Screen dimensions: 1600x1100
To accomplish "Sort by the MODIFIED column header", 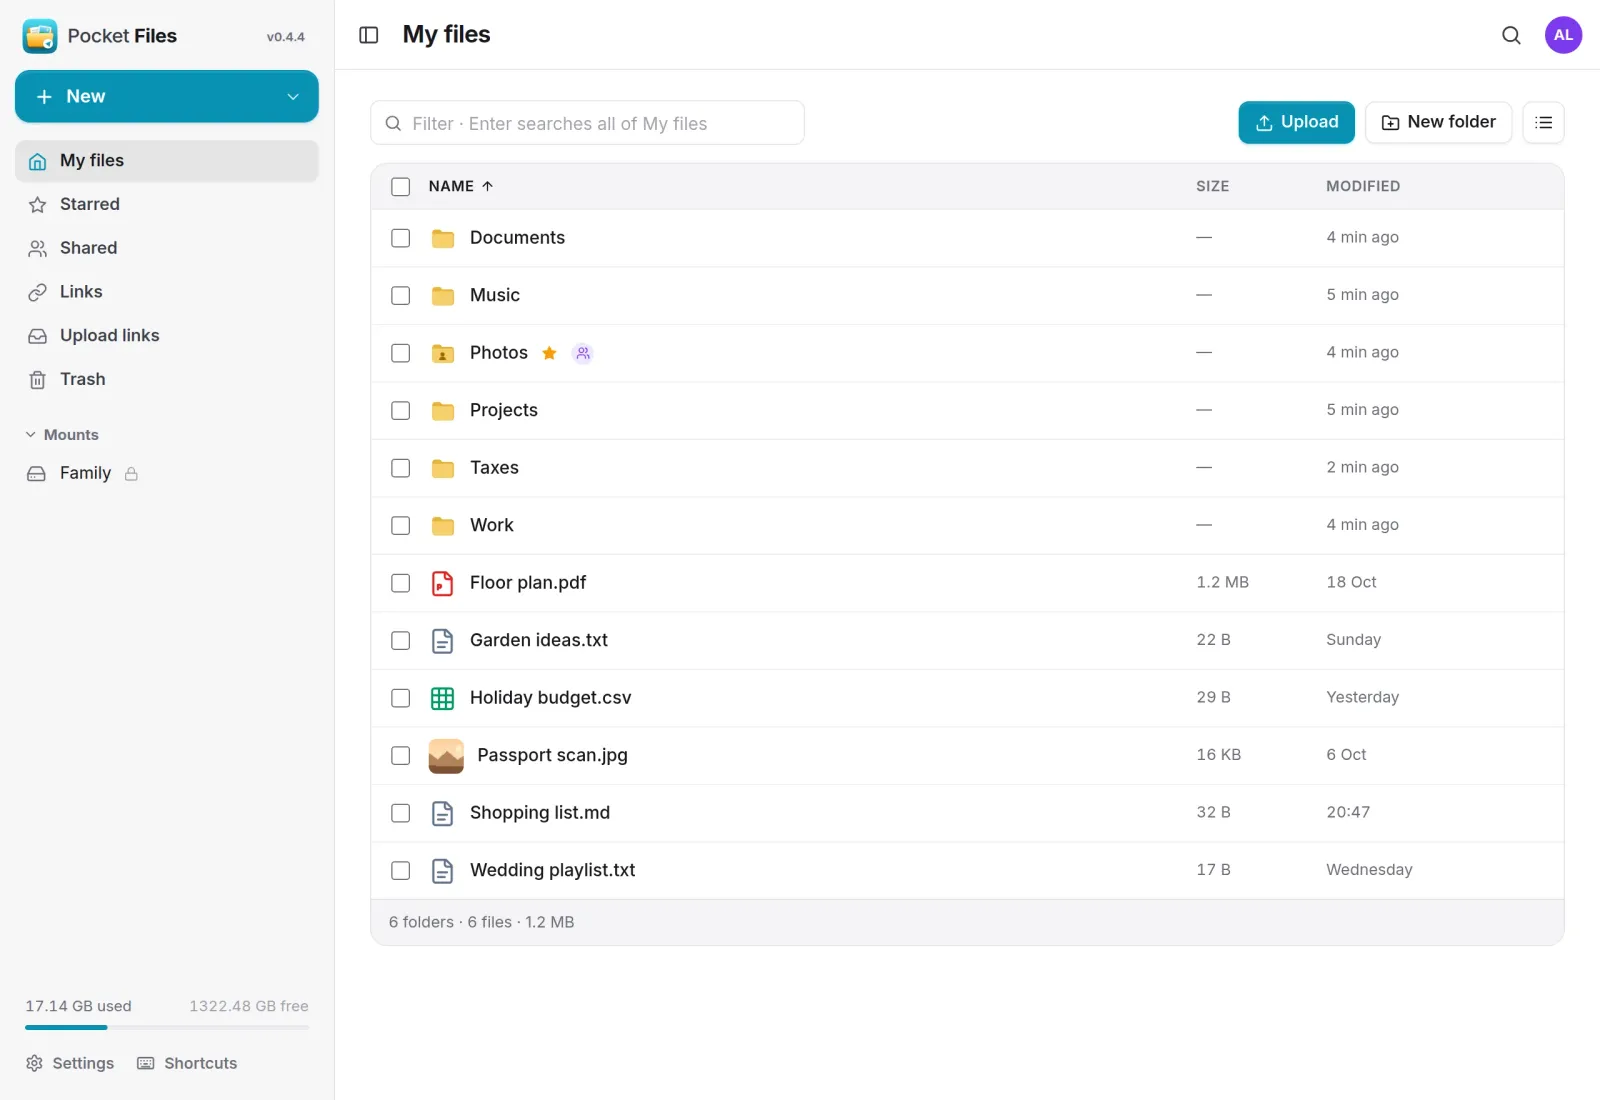I will tap(1363, 186).
